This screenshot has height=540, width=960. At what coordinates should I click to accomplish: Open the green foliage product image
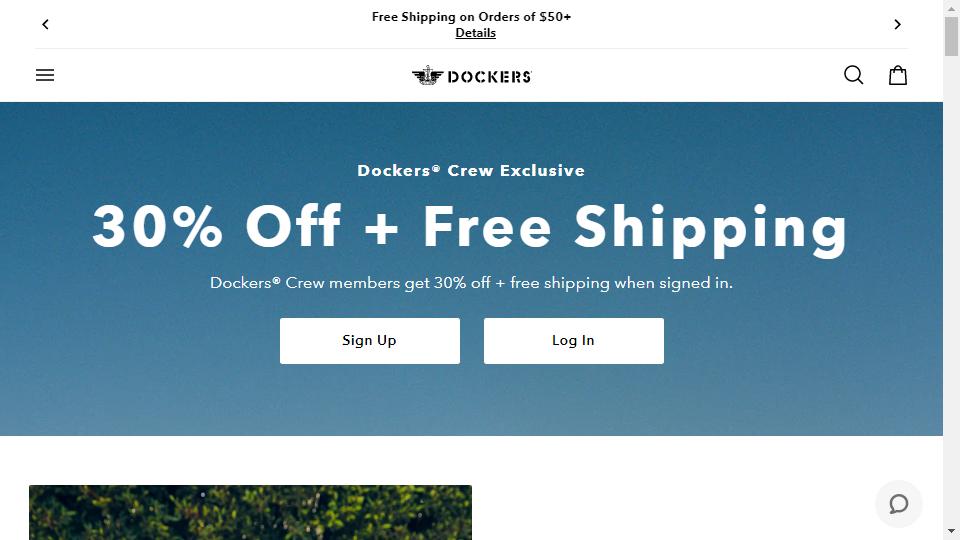click(x=250, y=512)
